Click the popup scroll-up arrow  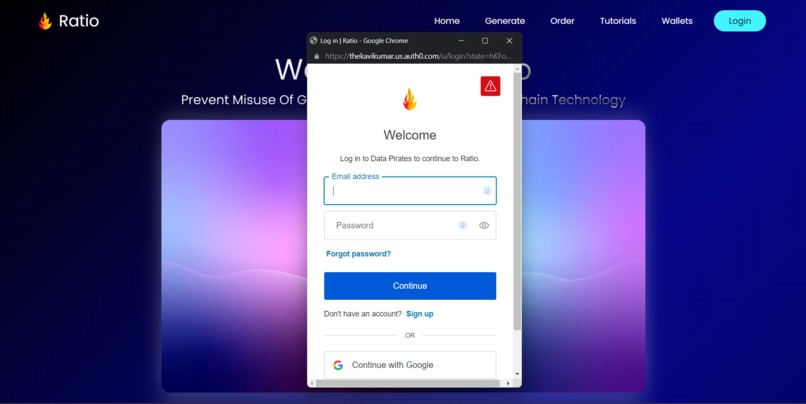point(517,69)
